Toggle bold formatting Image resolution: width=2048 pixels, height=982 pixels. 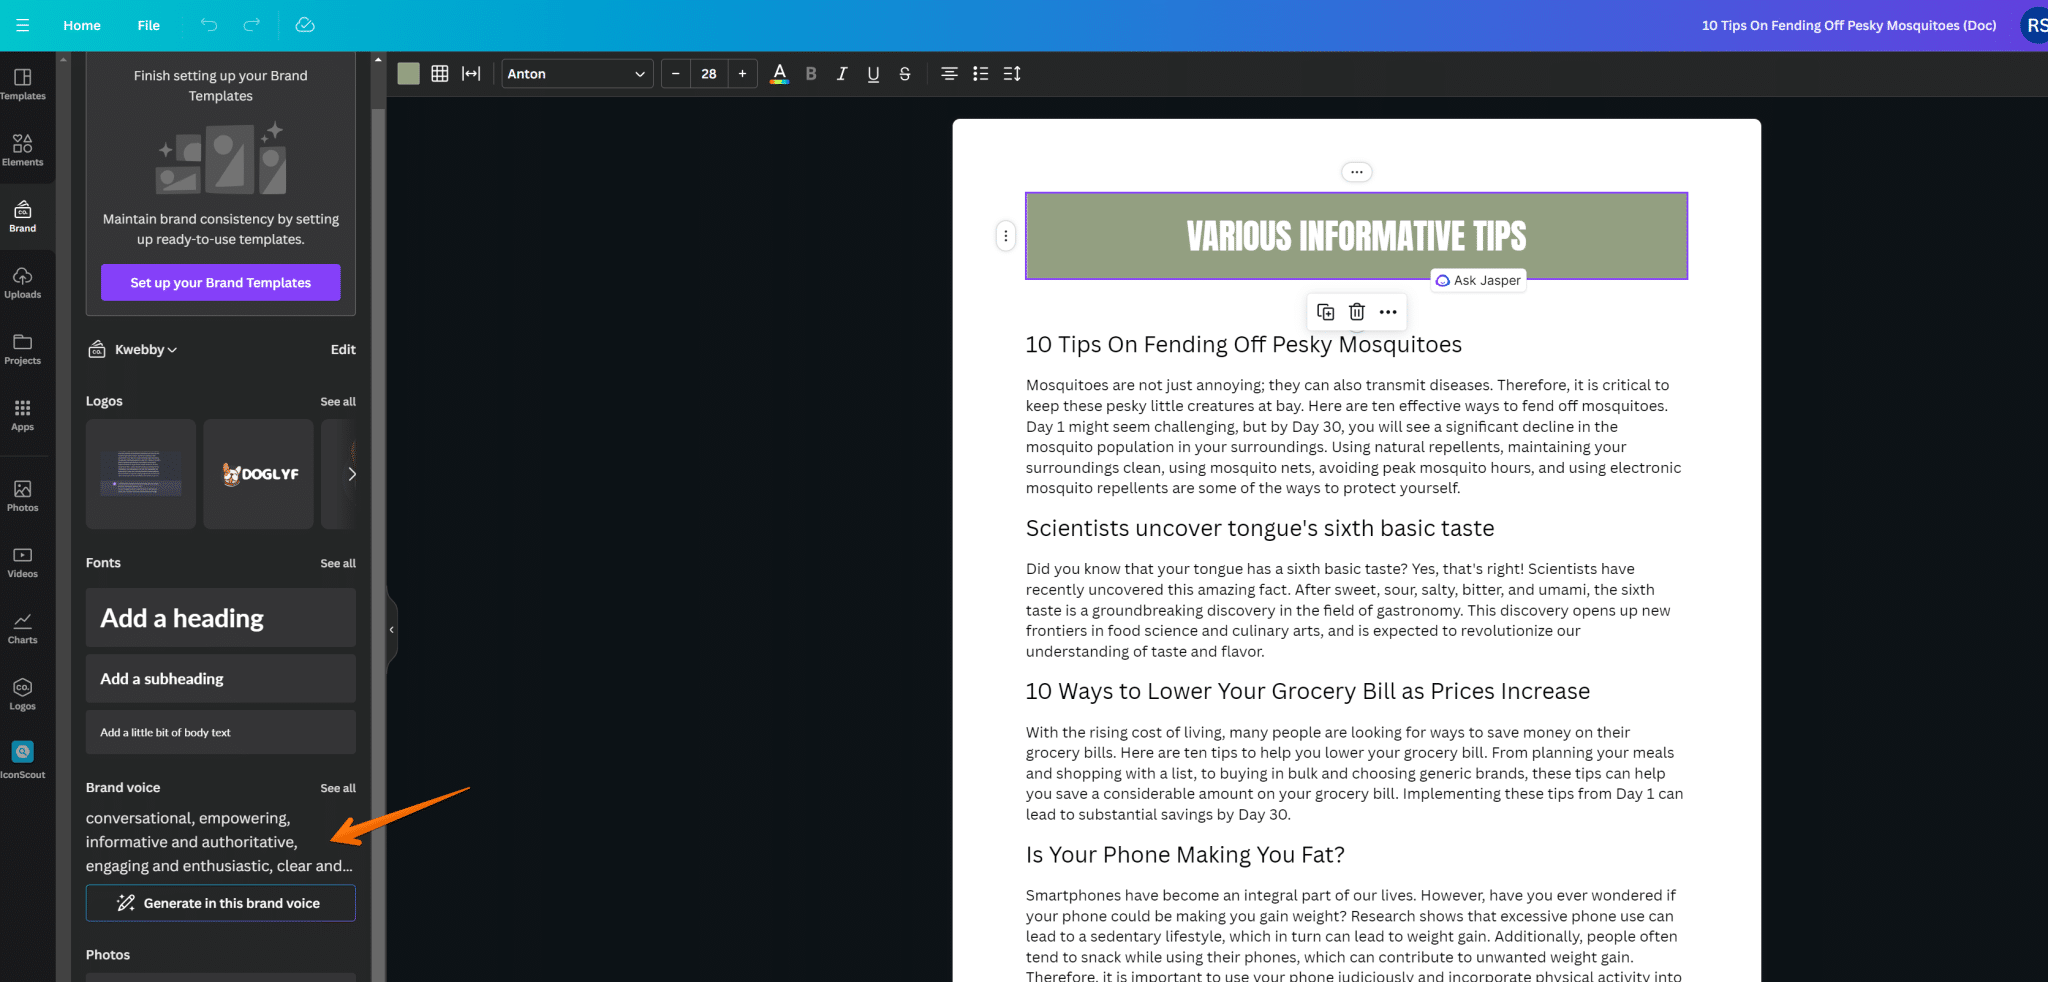tap(811, 74)
